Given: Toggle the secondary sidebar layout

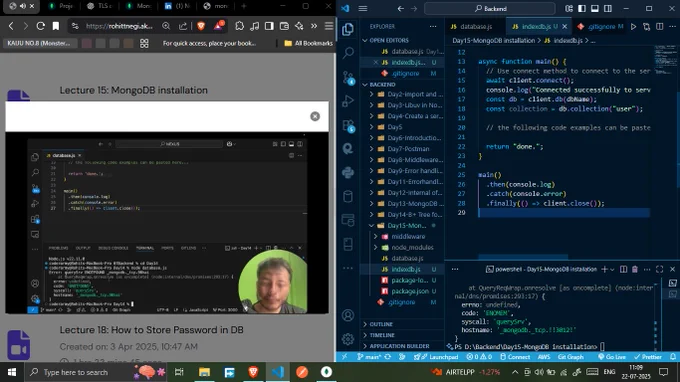Looking at the screenshot, I should pos(608,8).
